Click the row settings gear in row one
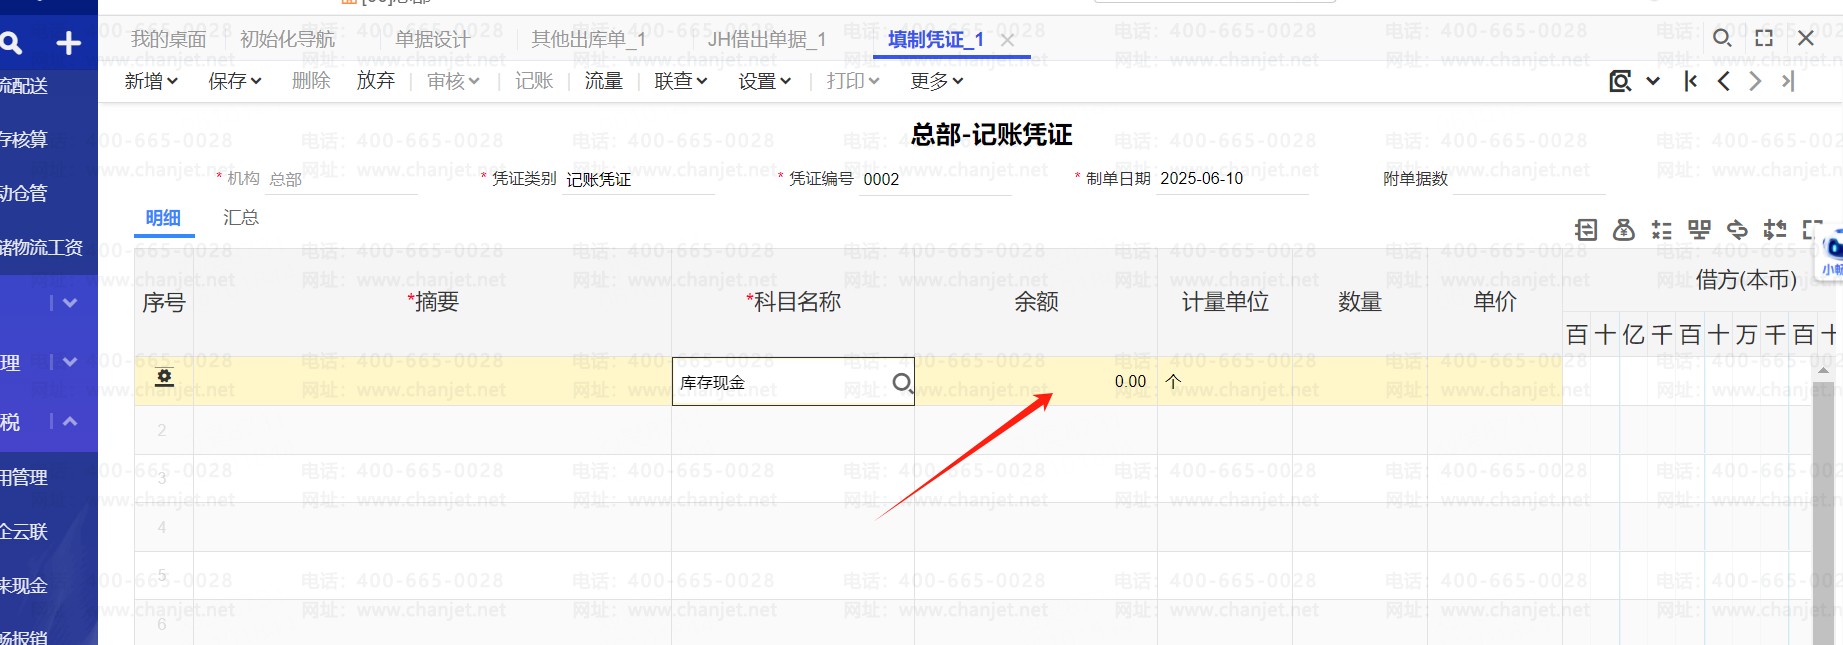1843x645 pixels. click(x=165, y=377)
